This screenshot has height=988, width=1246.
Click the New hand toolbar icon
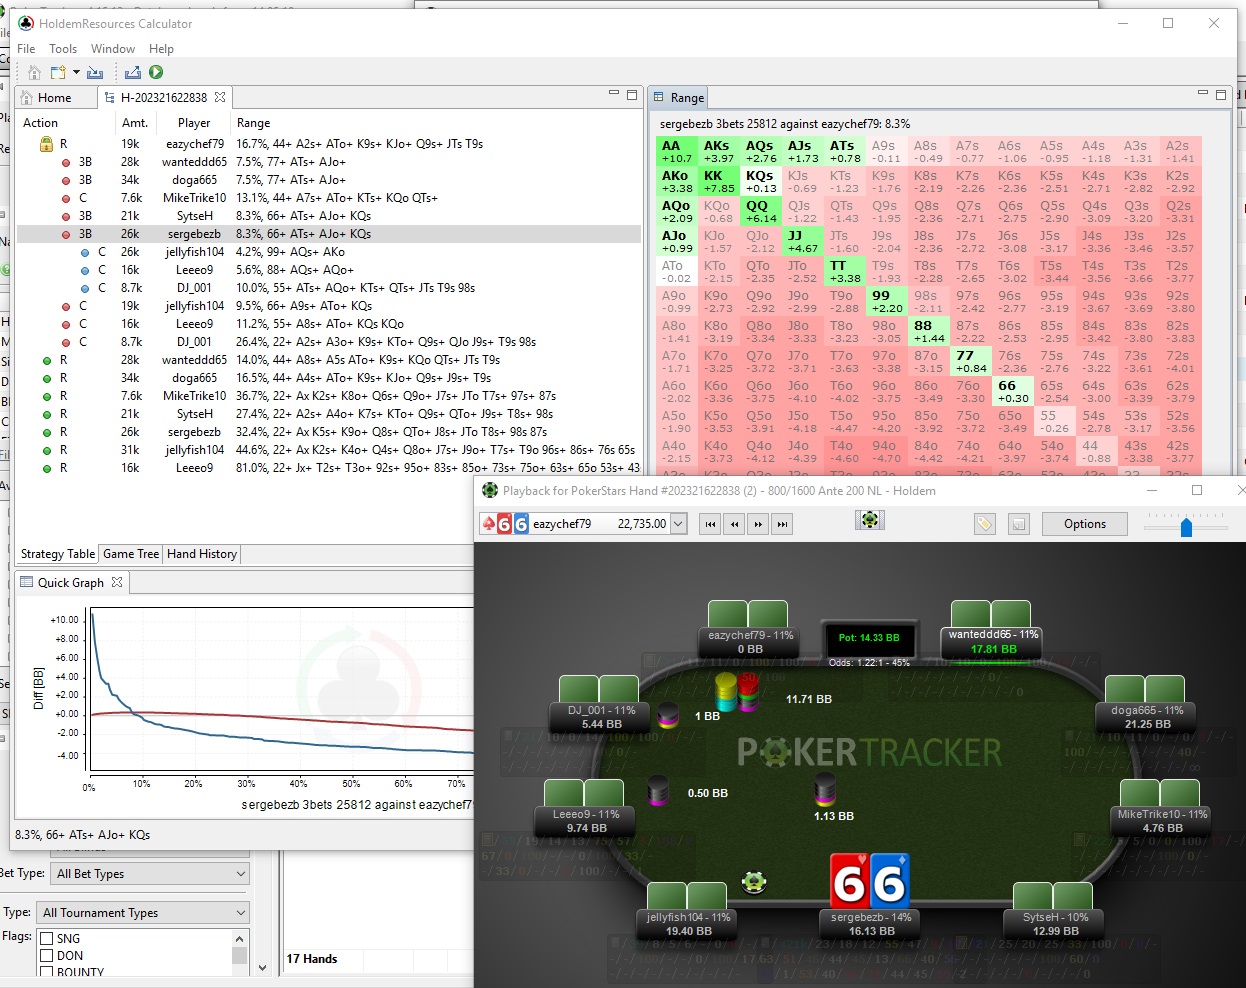coord(58,72)
